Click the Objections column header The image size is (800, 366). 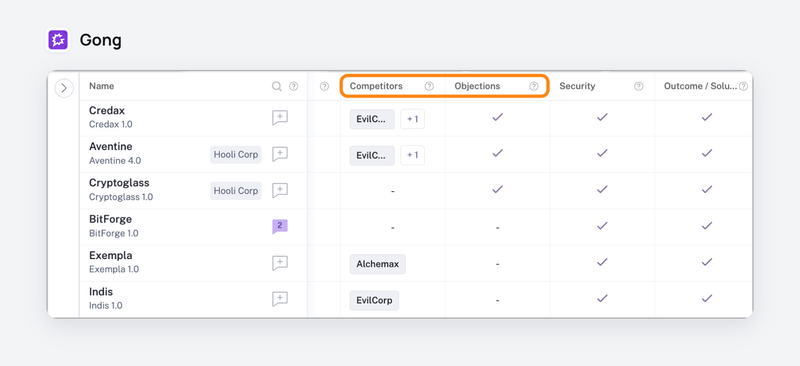tap(477, 86)
